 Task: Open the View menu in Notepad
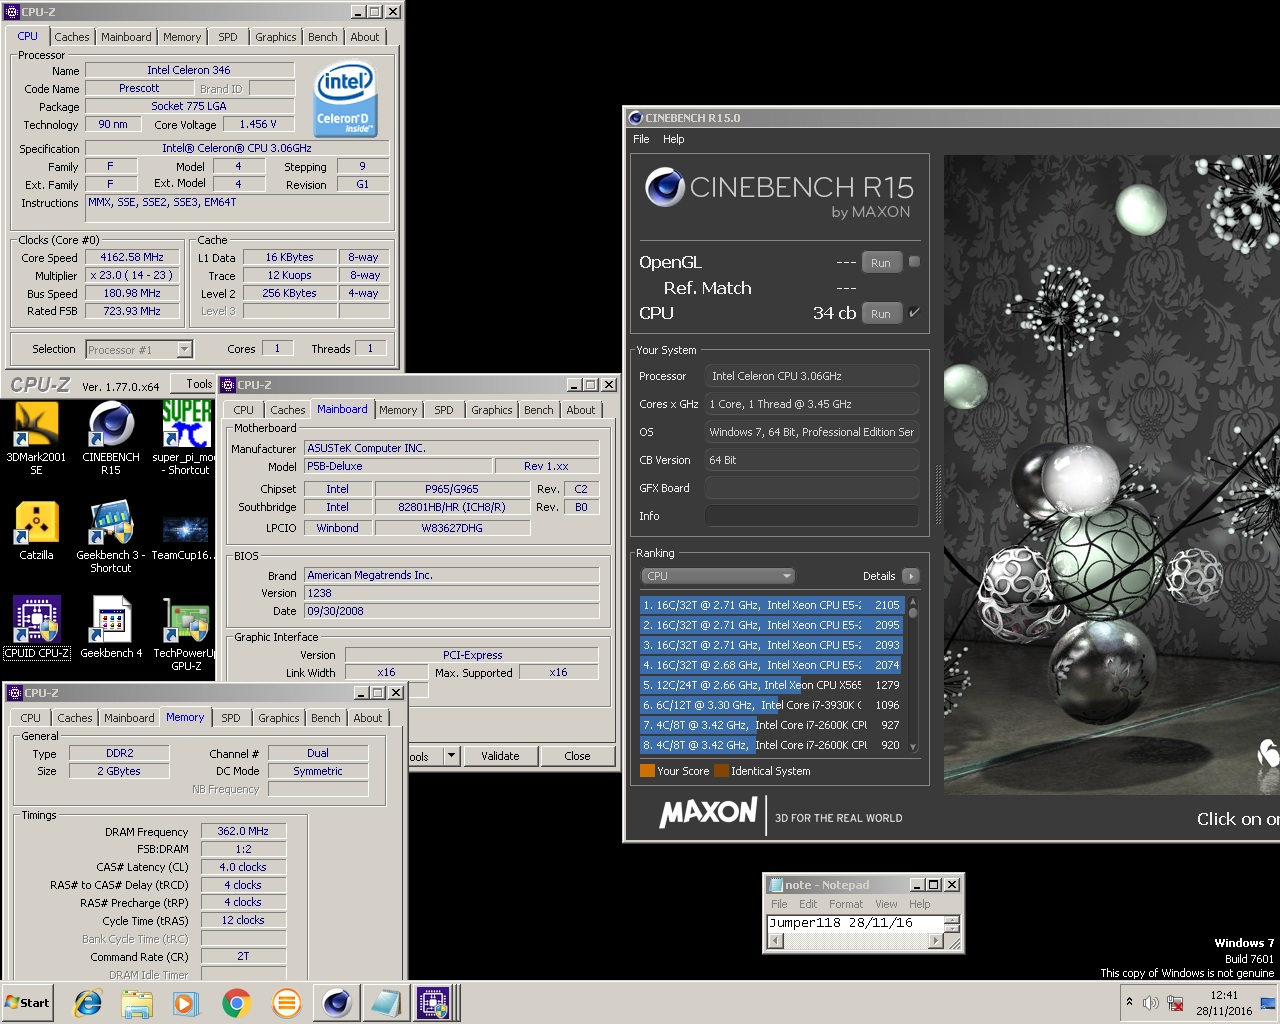coord(886,904)
